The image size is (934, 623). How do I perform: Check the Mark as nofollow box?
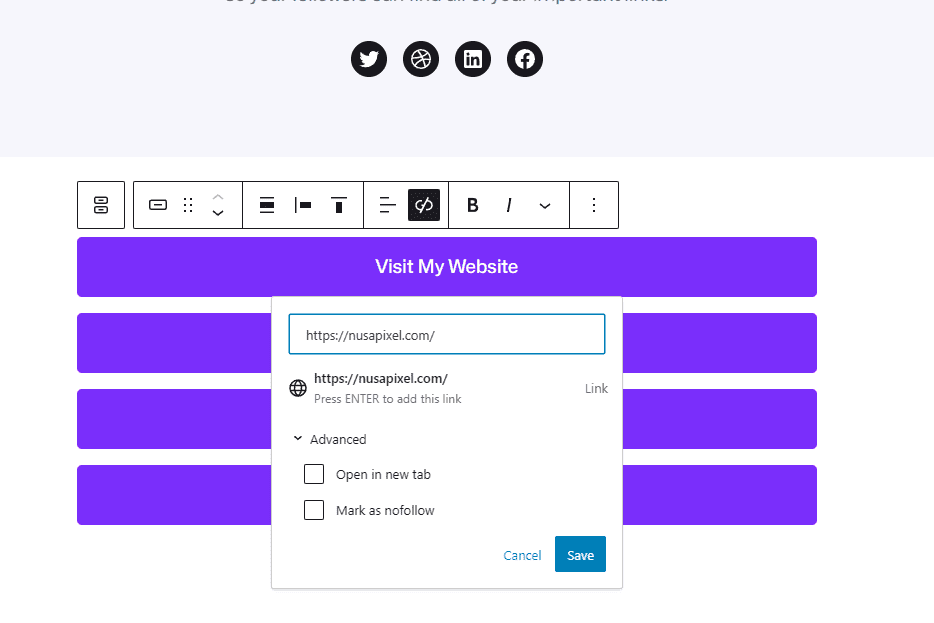[314, 510]
